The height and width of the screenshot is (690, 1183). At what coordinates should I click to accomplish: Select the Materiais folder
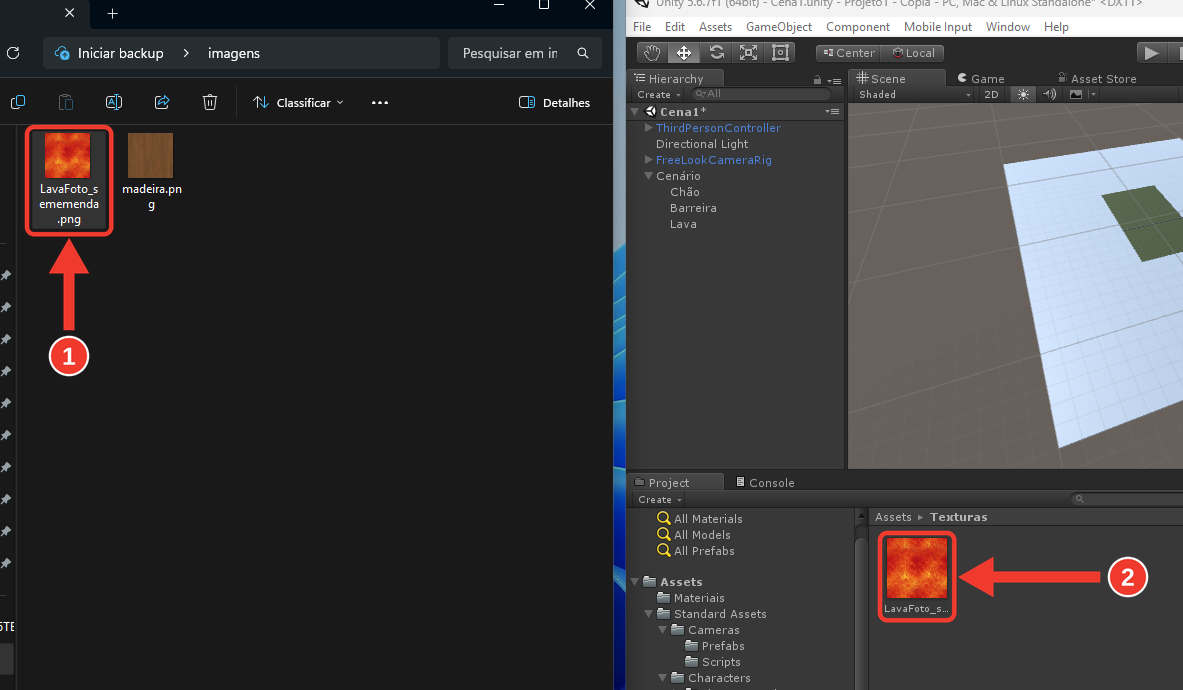(x=691, y=598)
